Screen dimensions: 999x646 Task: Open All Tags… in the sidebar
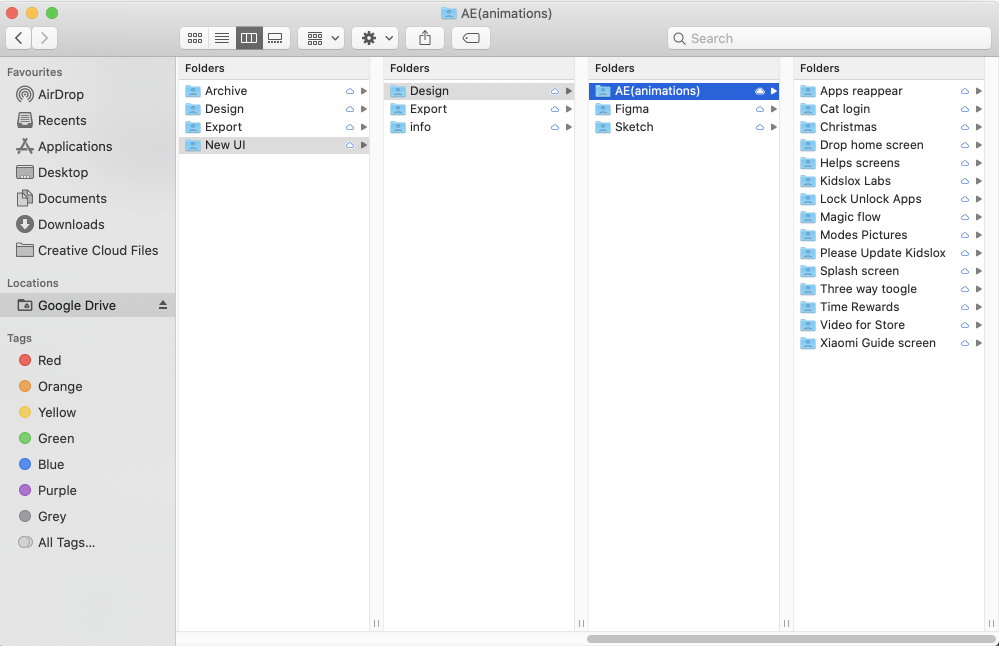point(66,542)
